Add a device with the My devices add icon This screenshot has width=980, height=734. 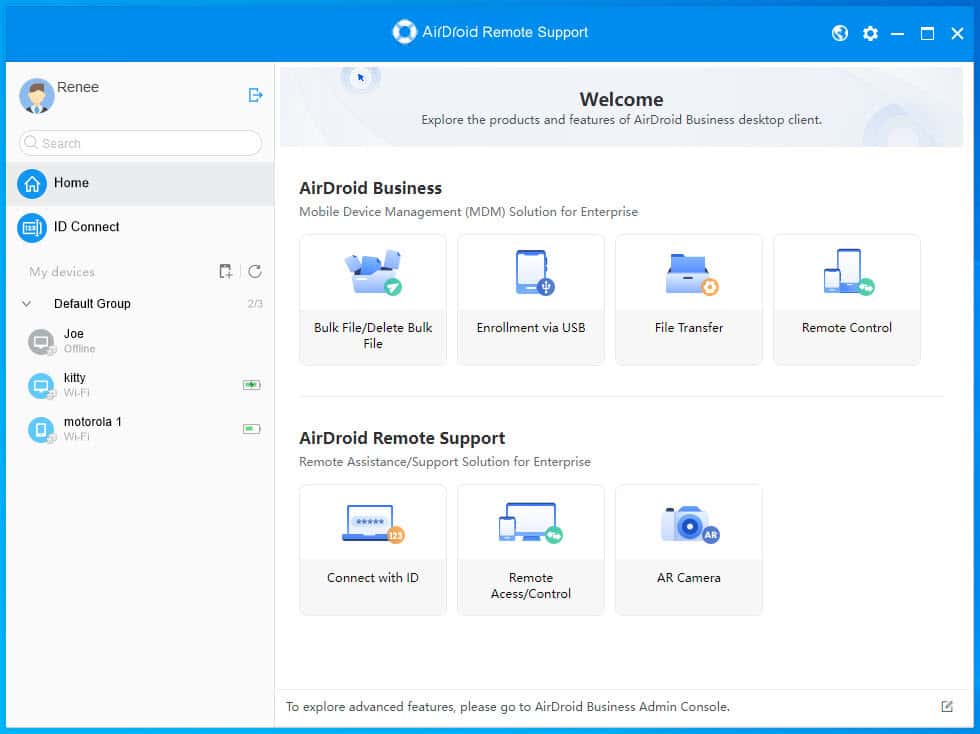coord(226,271)
